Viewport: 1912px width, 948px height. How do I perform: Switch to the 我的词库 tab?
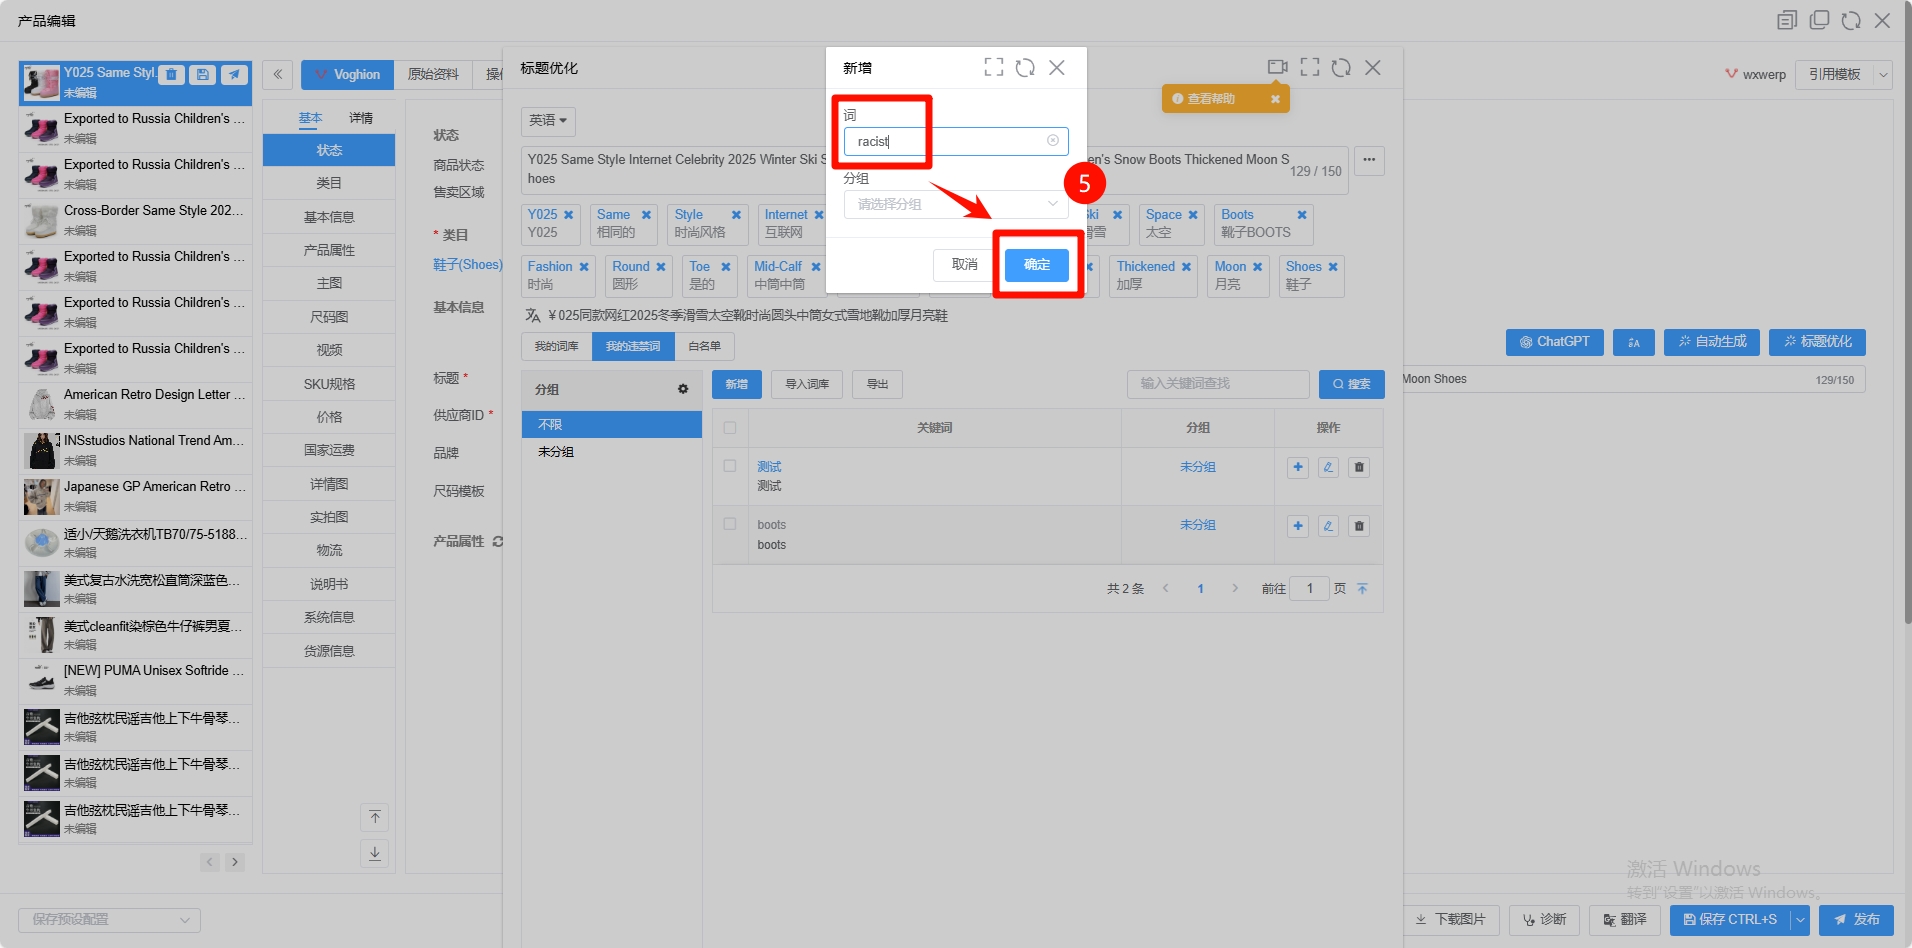coord(556,346)
